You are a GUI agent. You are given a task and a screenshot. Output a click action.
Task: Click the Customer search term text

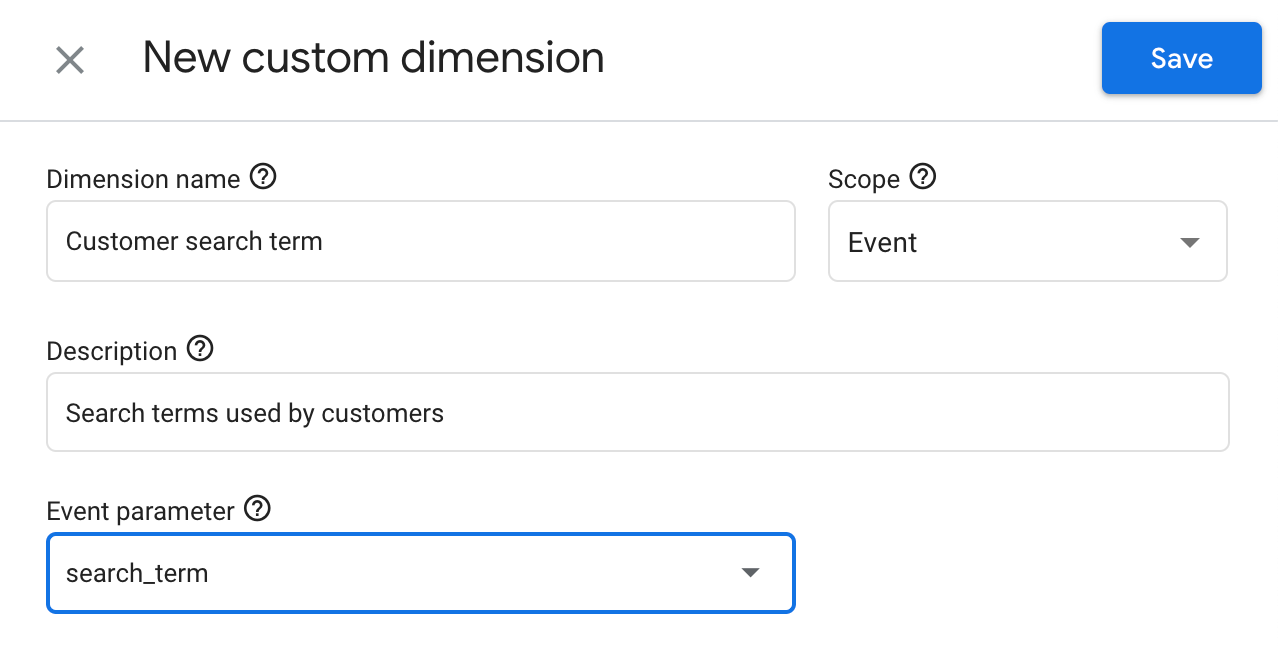(193, 241)
